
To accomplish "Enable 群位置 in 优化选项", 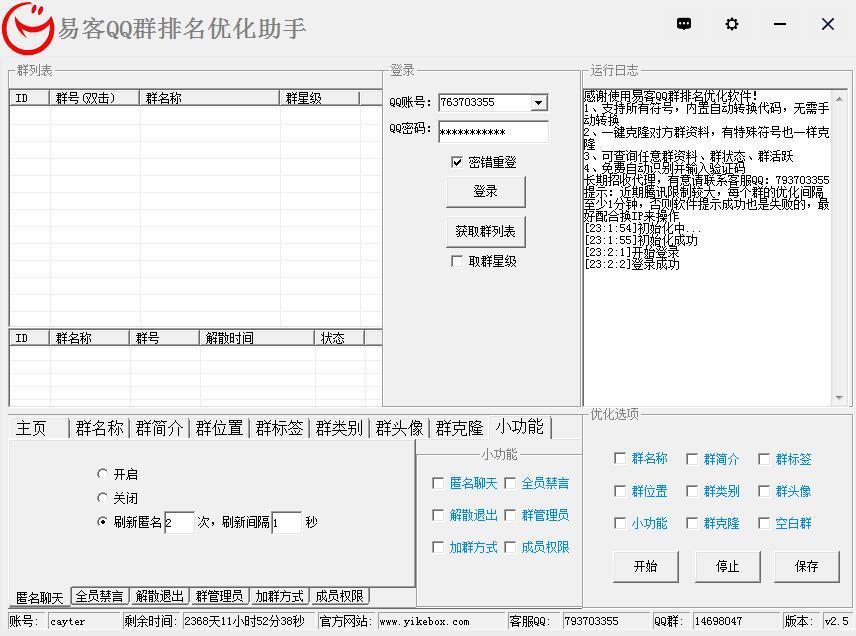I will tap(620, 491).
